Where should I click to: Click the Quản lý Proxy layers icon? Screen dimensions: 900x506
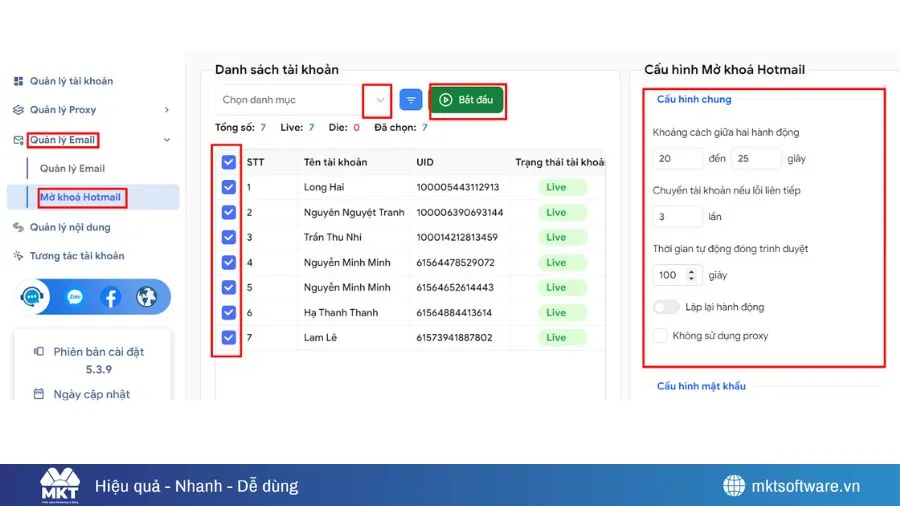point(18,110)
